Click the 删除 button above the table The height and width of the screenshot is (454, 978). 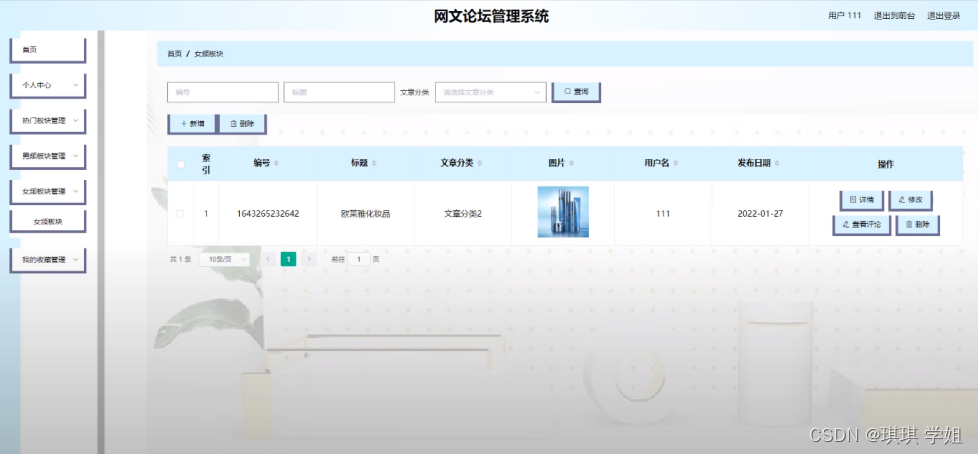(x=243, y=124)
